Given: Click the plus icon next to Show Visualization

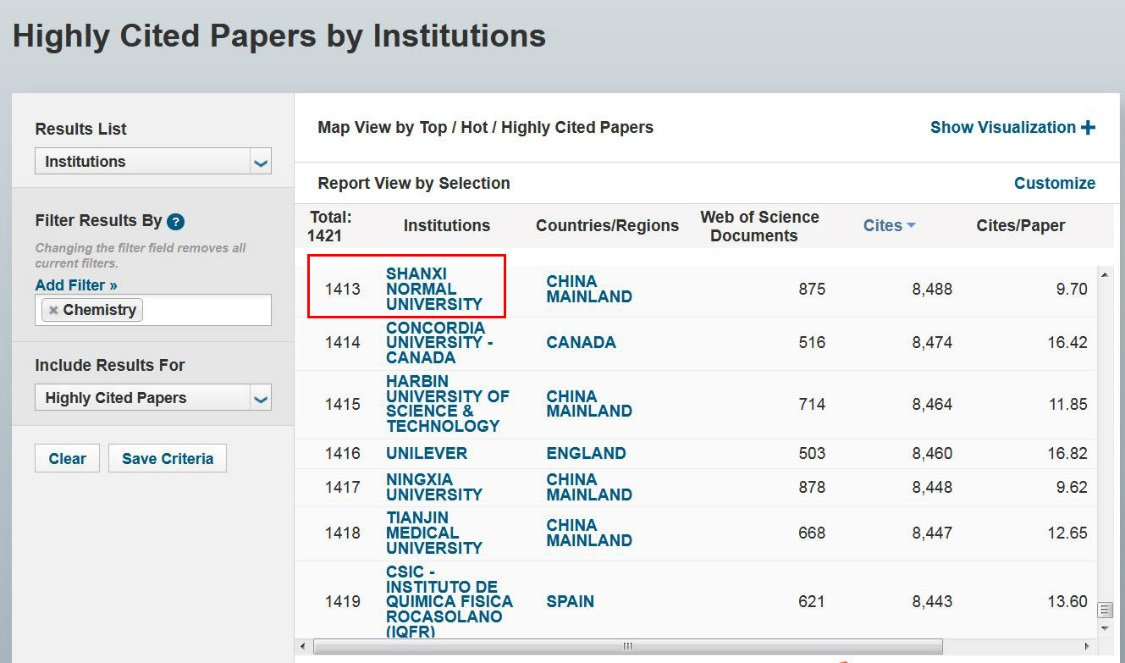Looking at the screenshot, I should click(1088, 128).
